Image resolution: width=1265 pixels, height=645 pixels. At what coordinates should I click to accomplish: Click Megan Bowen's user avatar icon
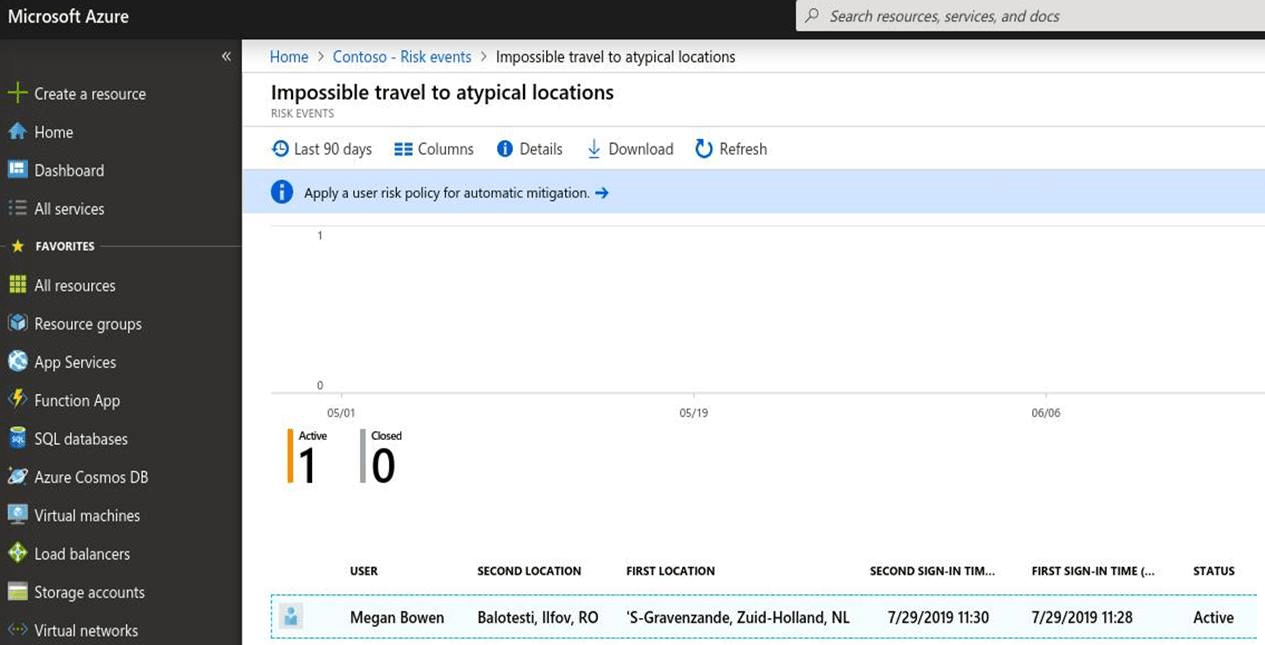[x=290, y=617]
